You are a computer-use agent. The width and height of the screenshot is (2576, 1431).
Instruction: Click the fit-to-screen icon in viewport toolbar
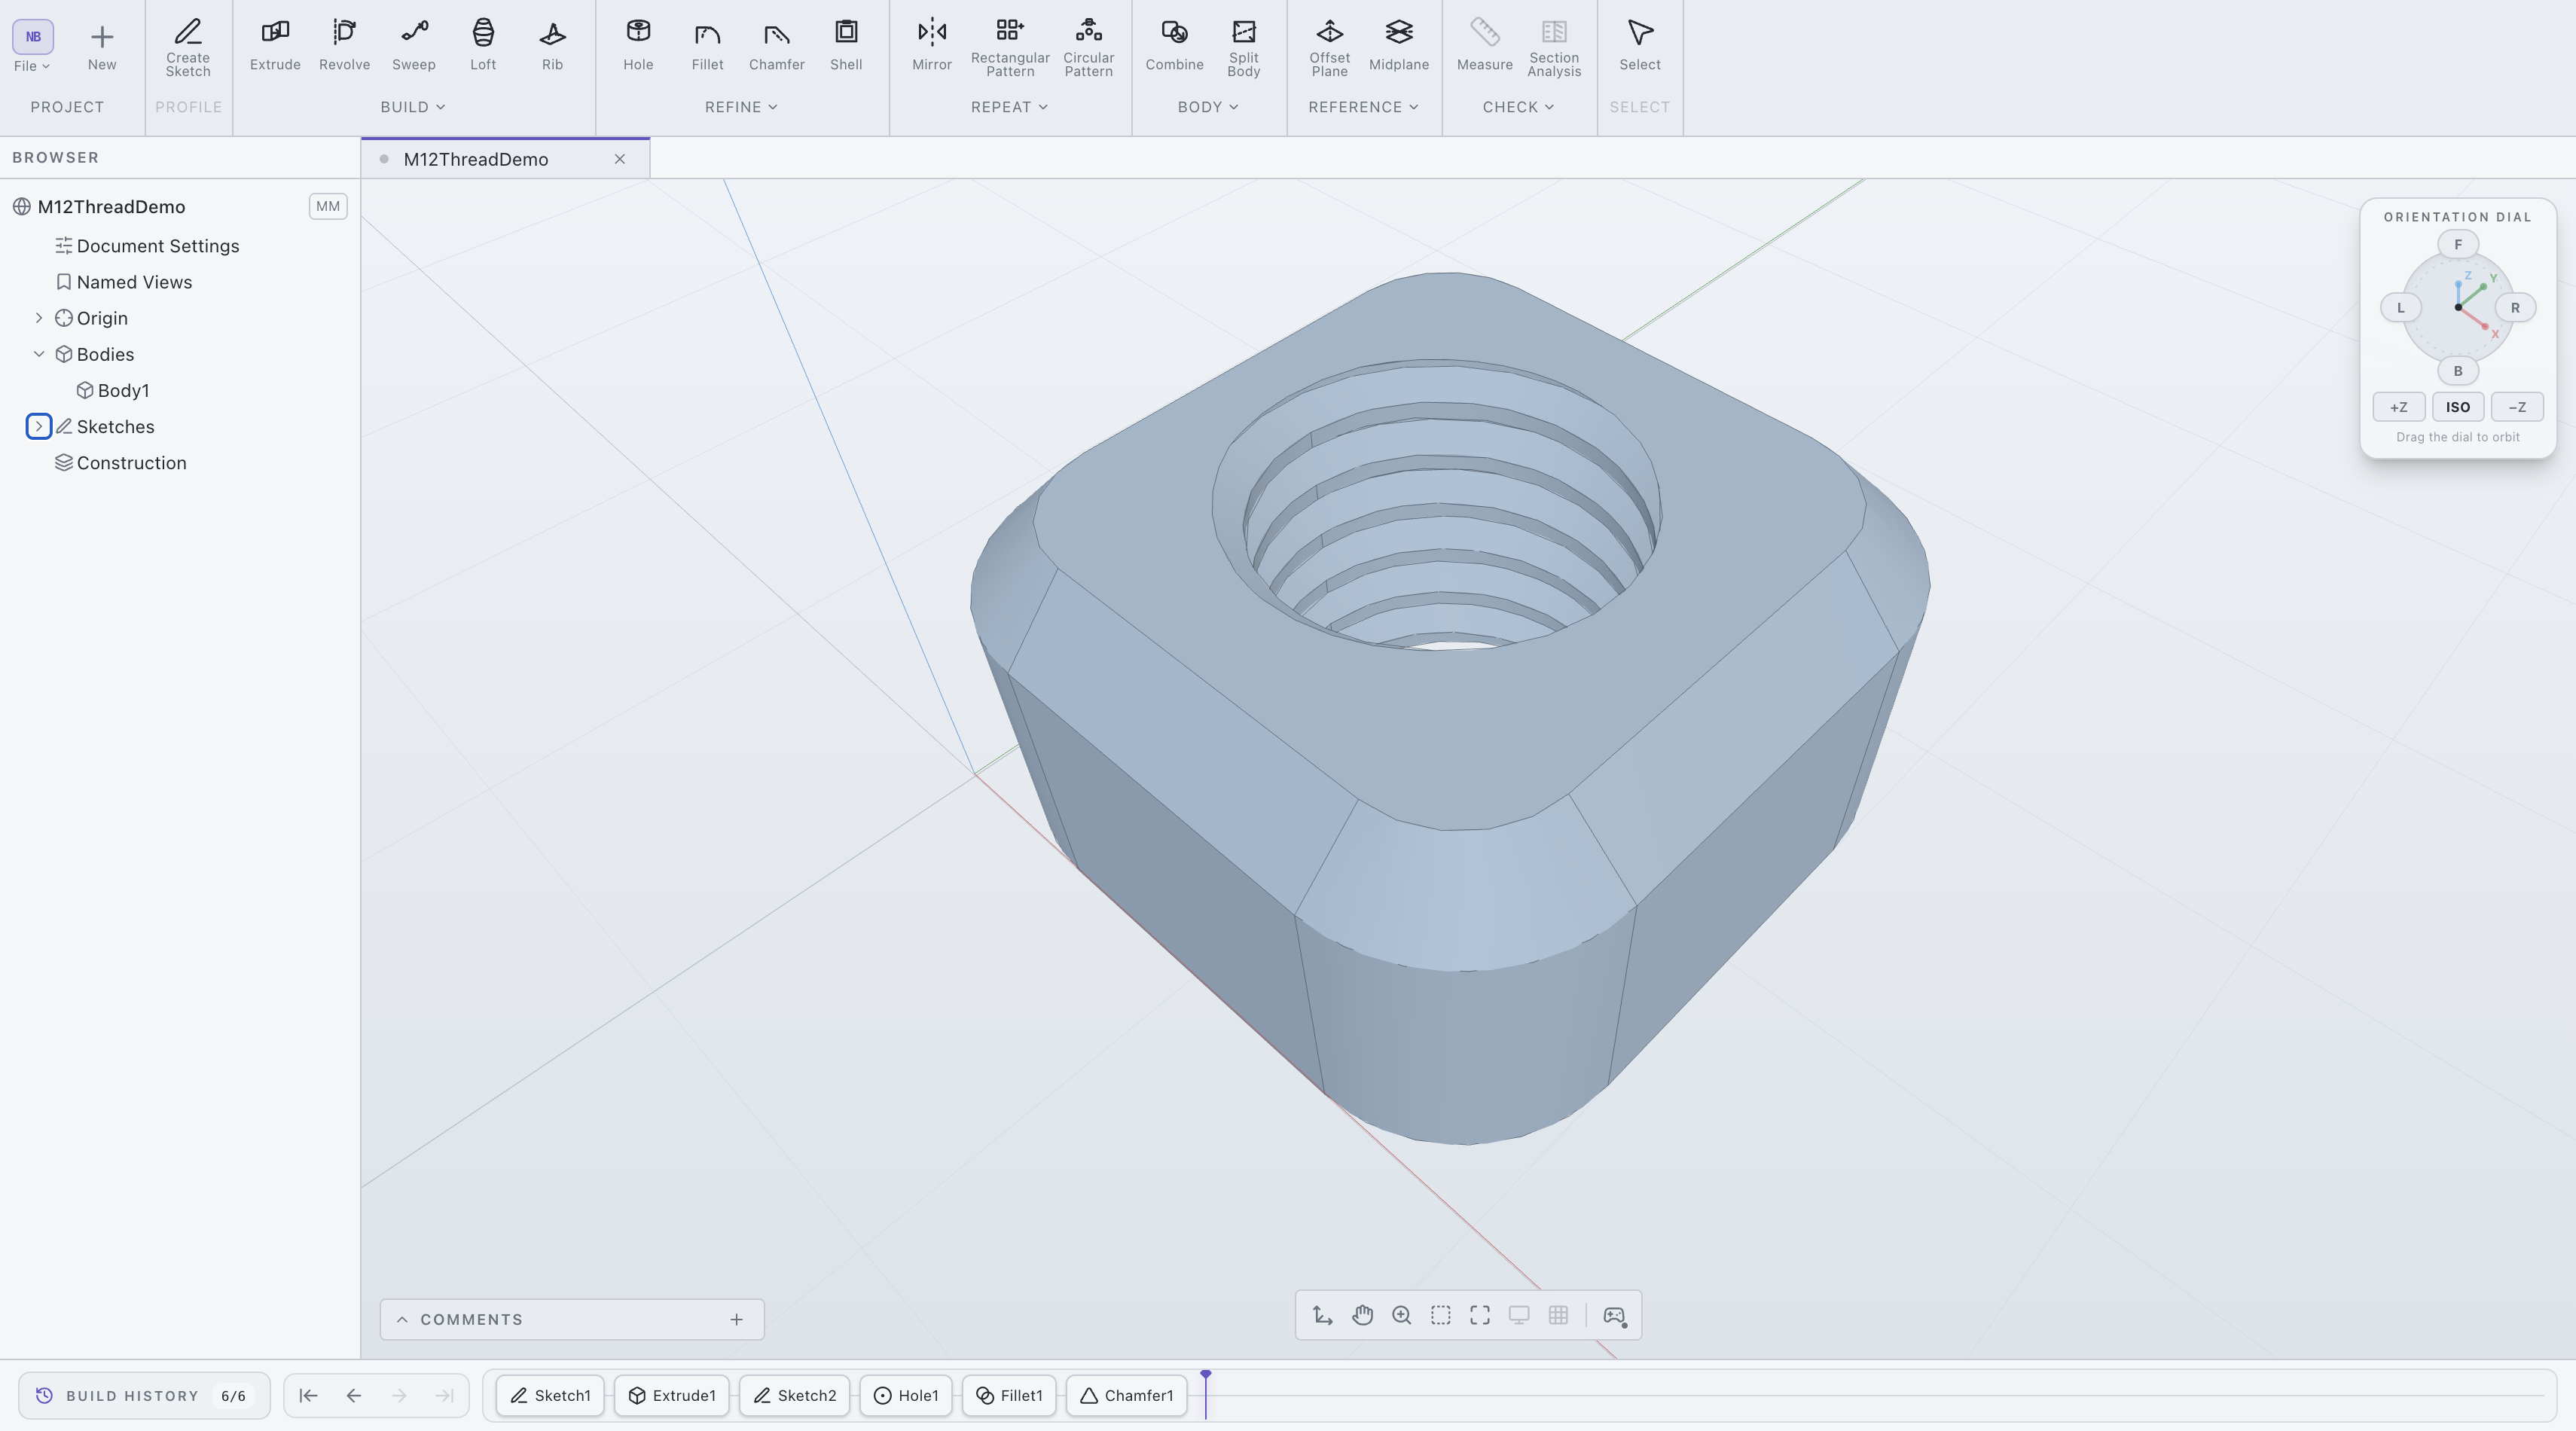coord(1480,1315)
